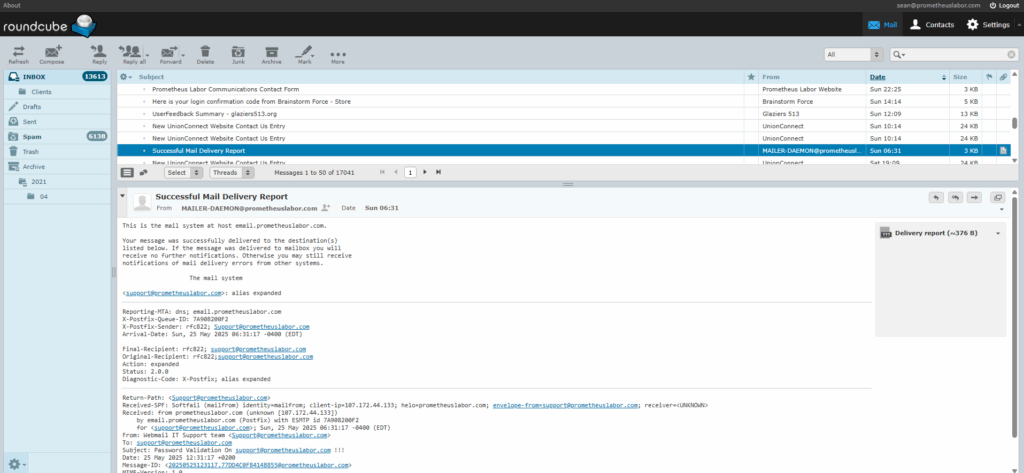Image resolution: width=1024 pixels, height=473 pixels.
Task: Open the Reply all dropdown arrow
Action: (147, 55)
